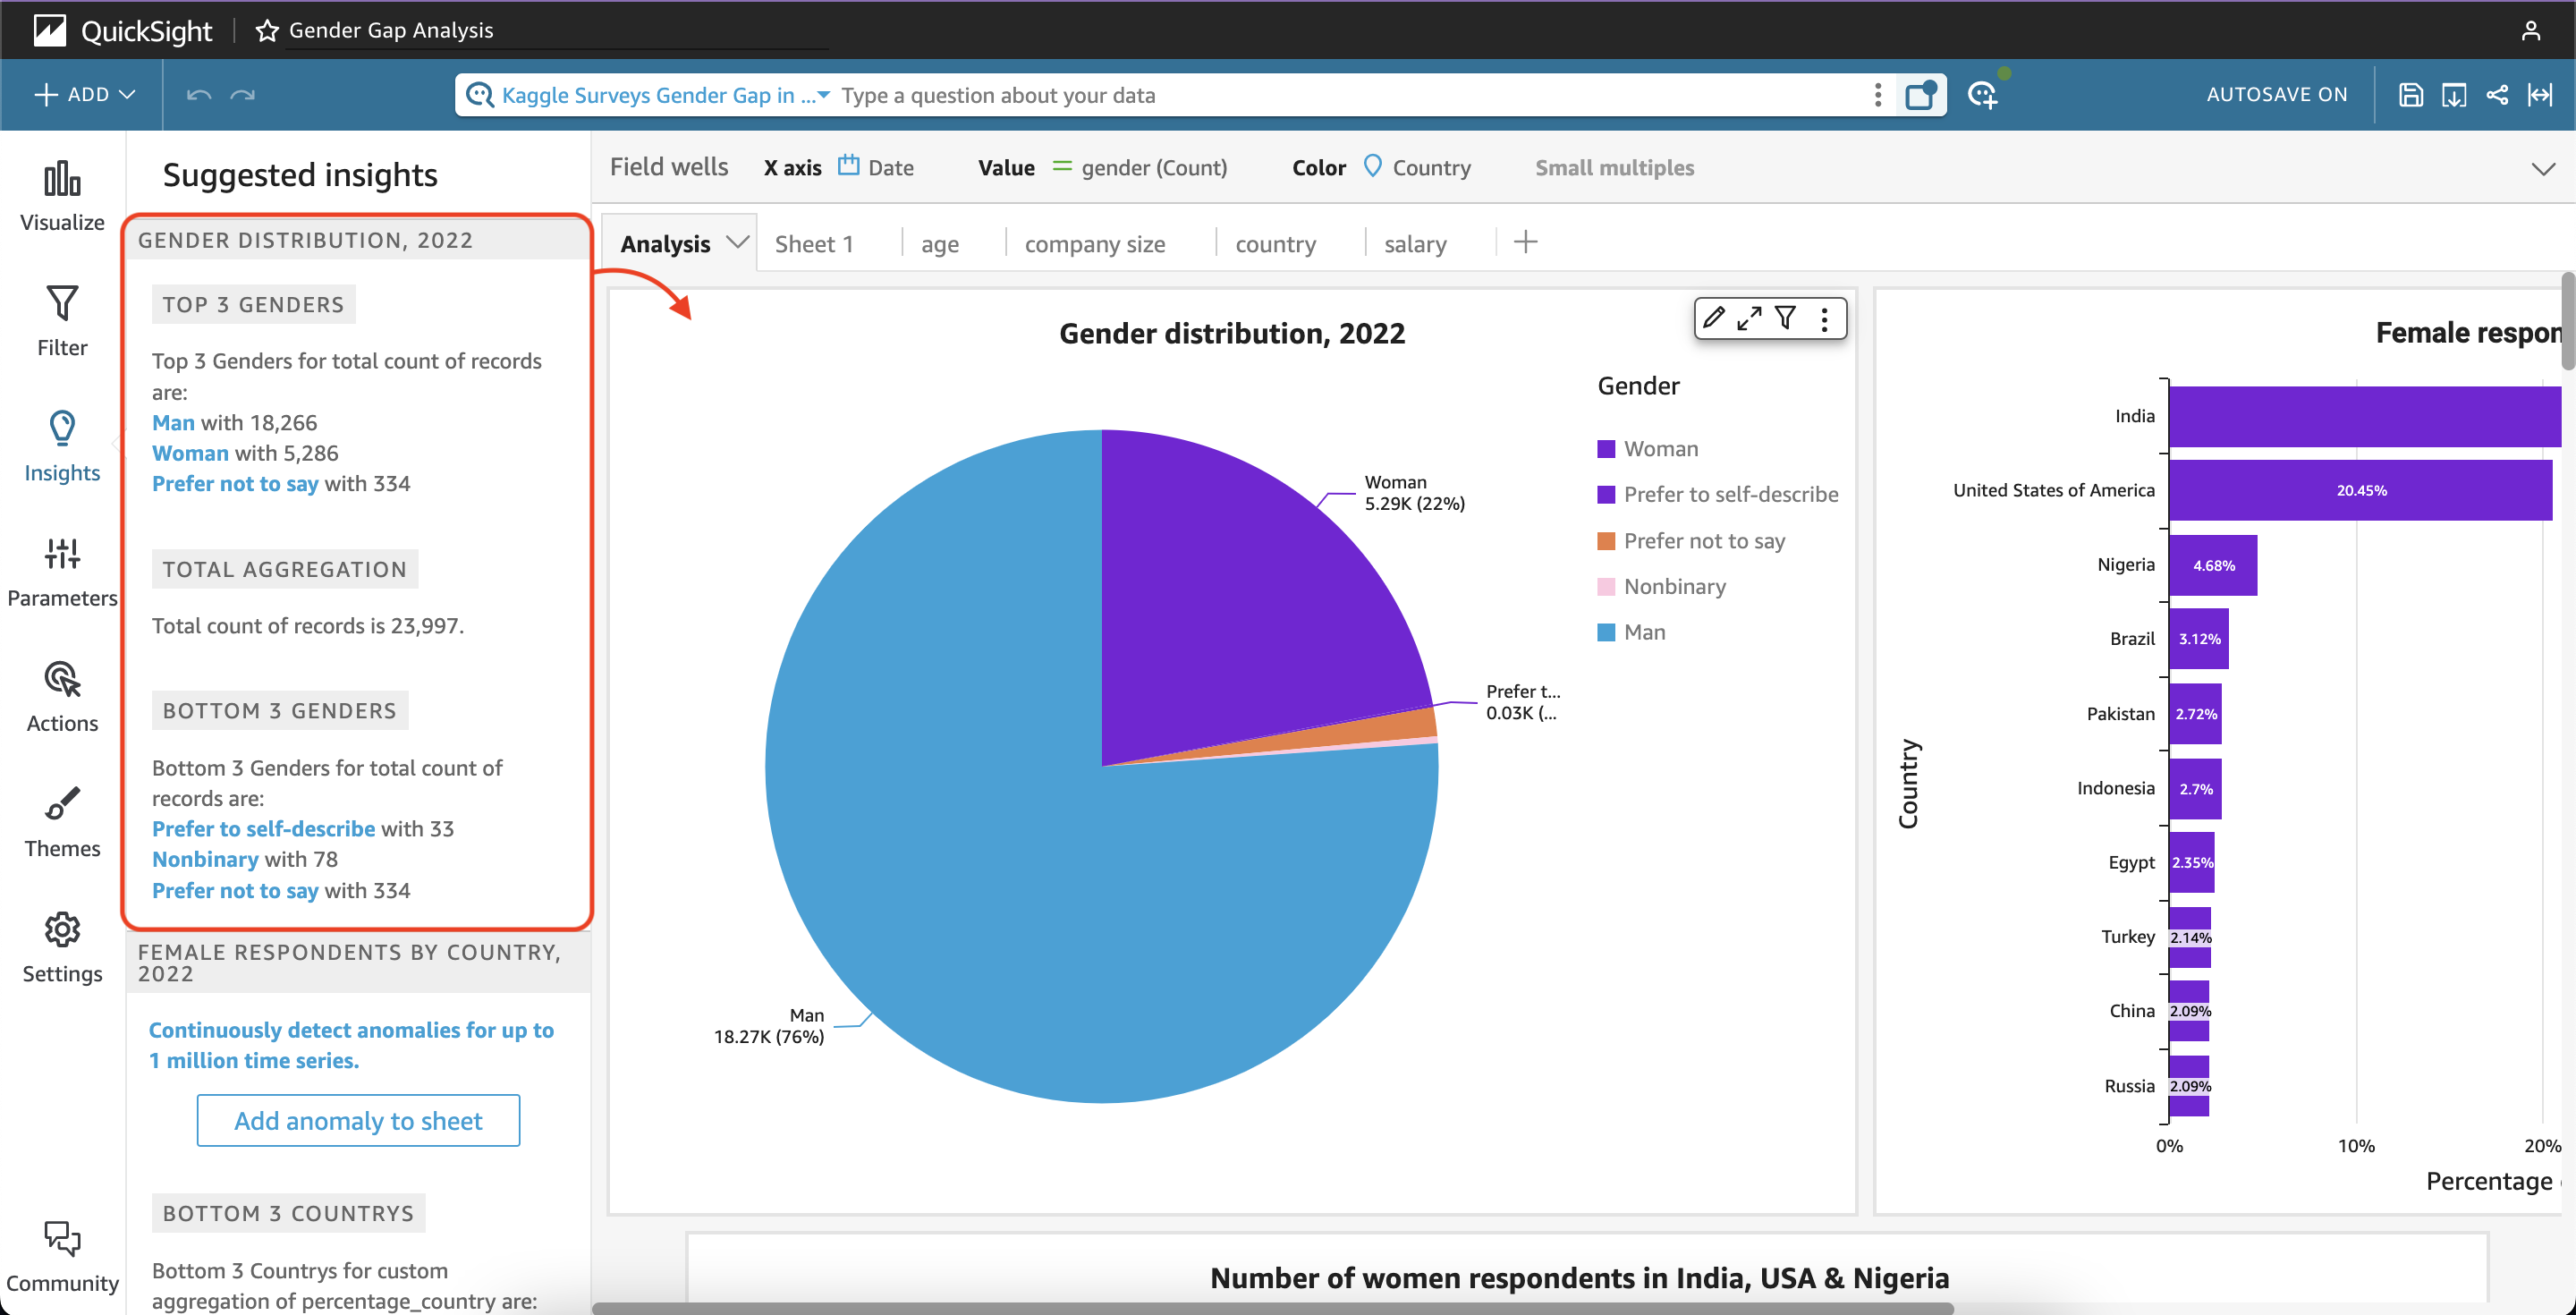Click the undo arrow in toolbar
2576x1315 pixels.
pos(199,95)
